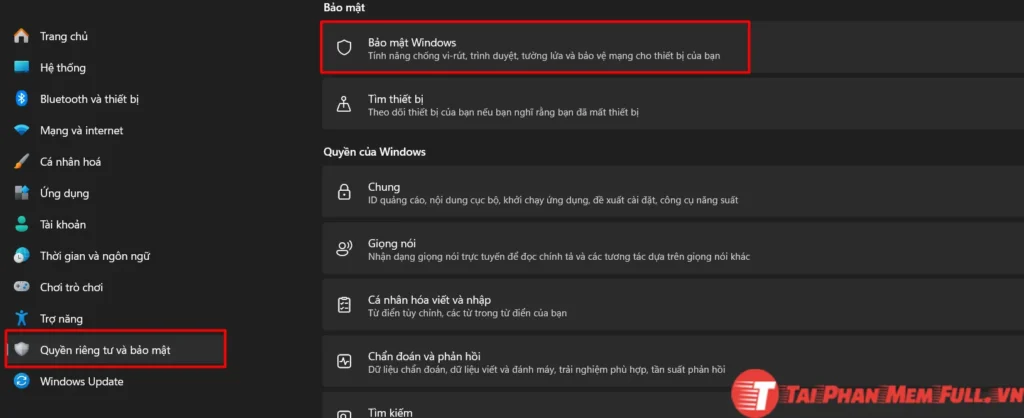This screenshot has height=418, width=1024.
Task: Click the Wi-Fi icon for Mạng và internet
Action: pos(21,130)
